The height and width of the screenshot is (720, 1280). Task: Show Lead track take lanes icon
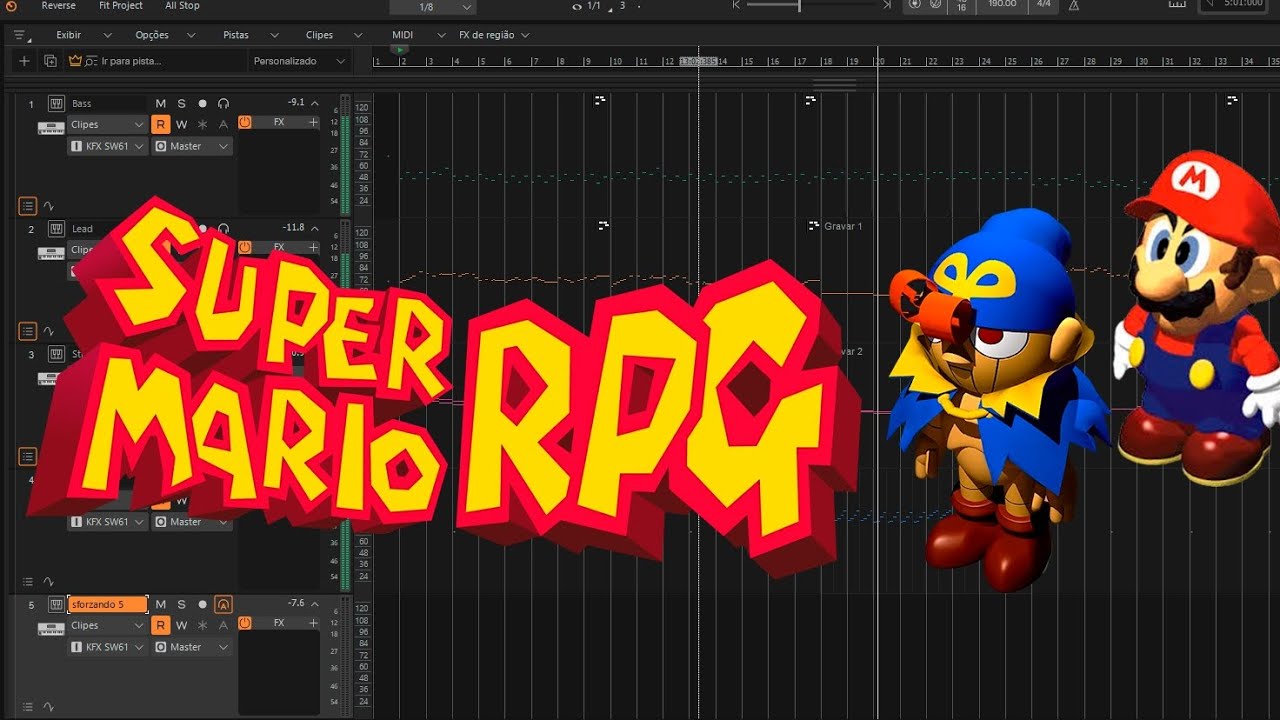click(x=27, y=331)
